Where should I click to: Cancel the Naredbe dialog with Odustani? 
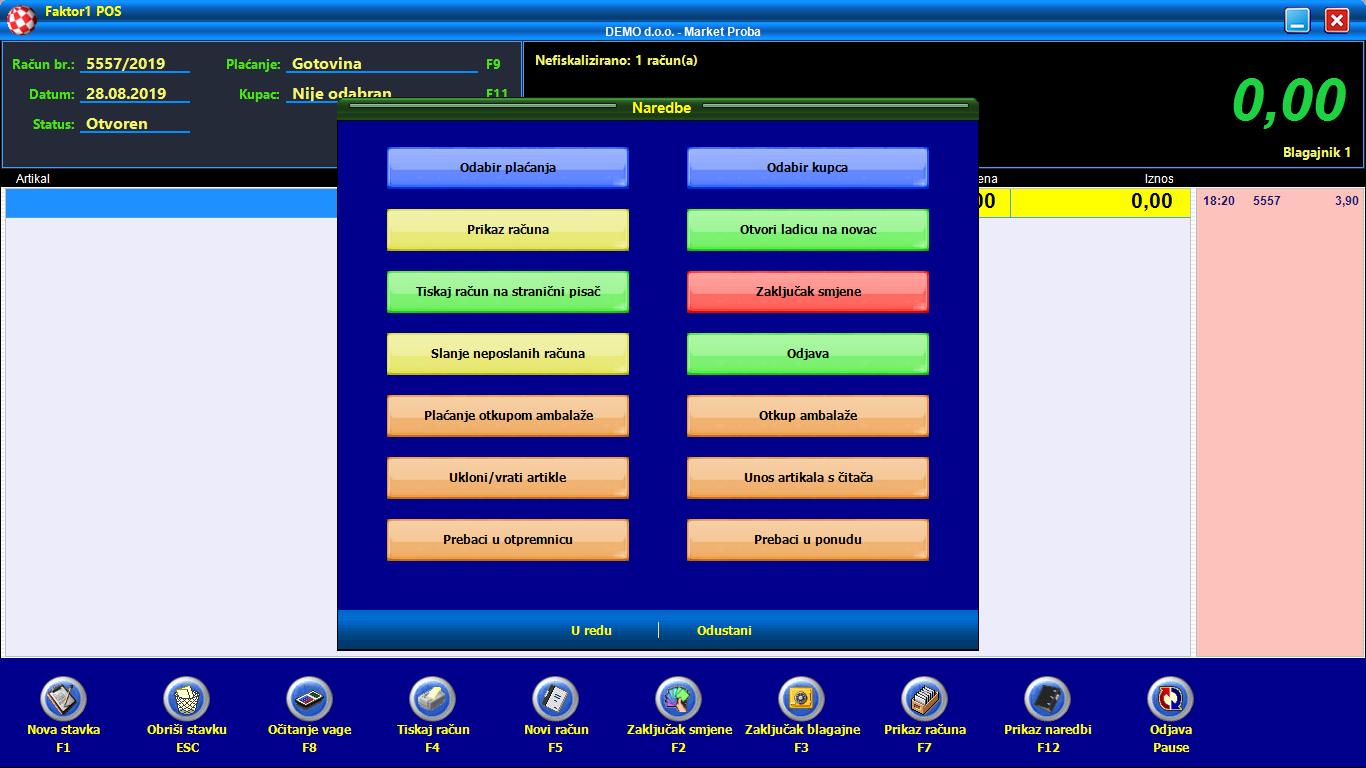click(724, 631)
